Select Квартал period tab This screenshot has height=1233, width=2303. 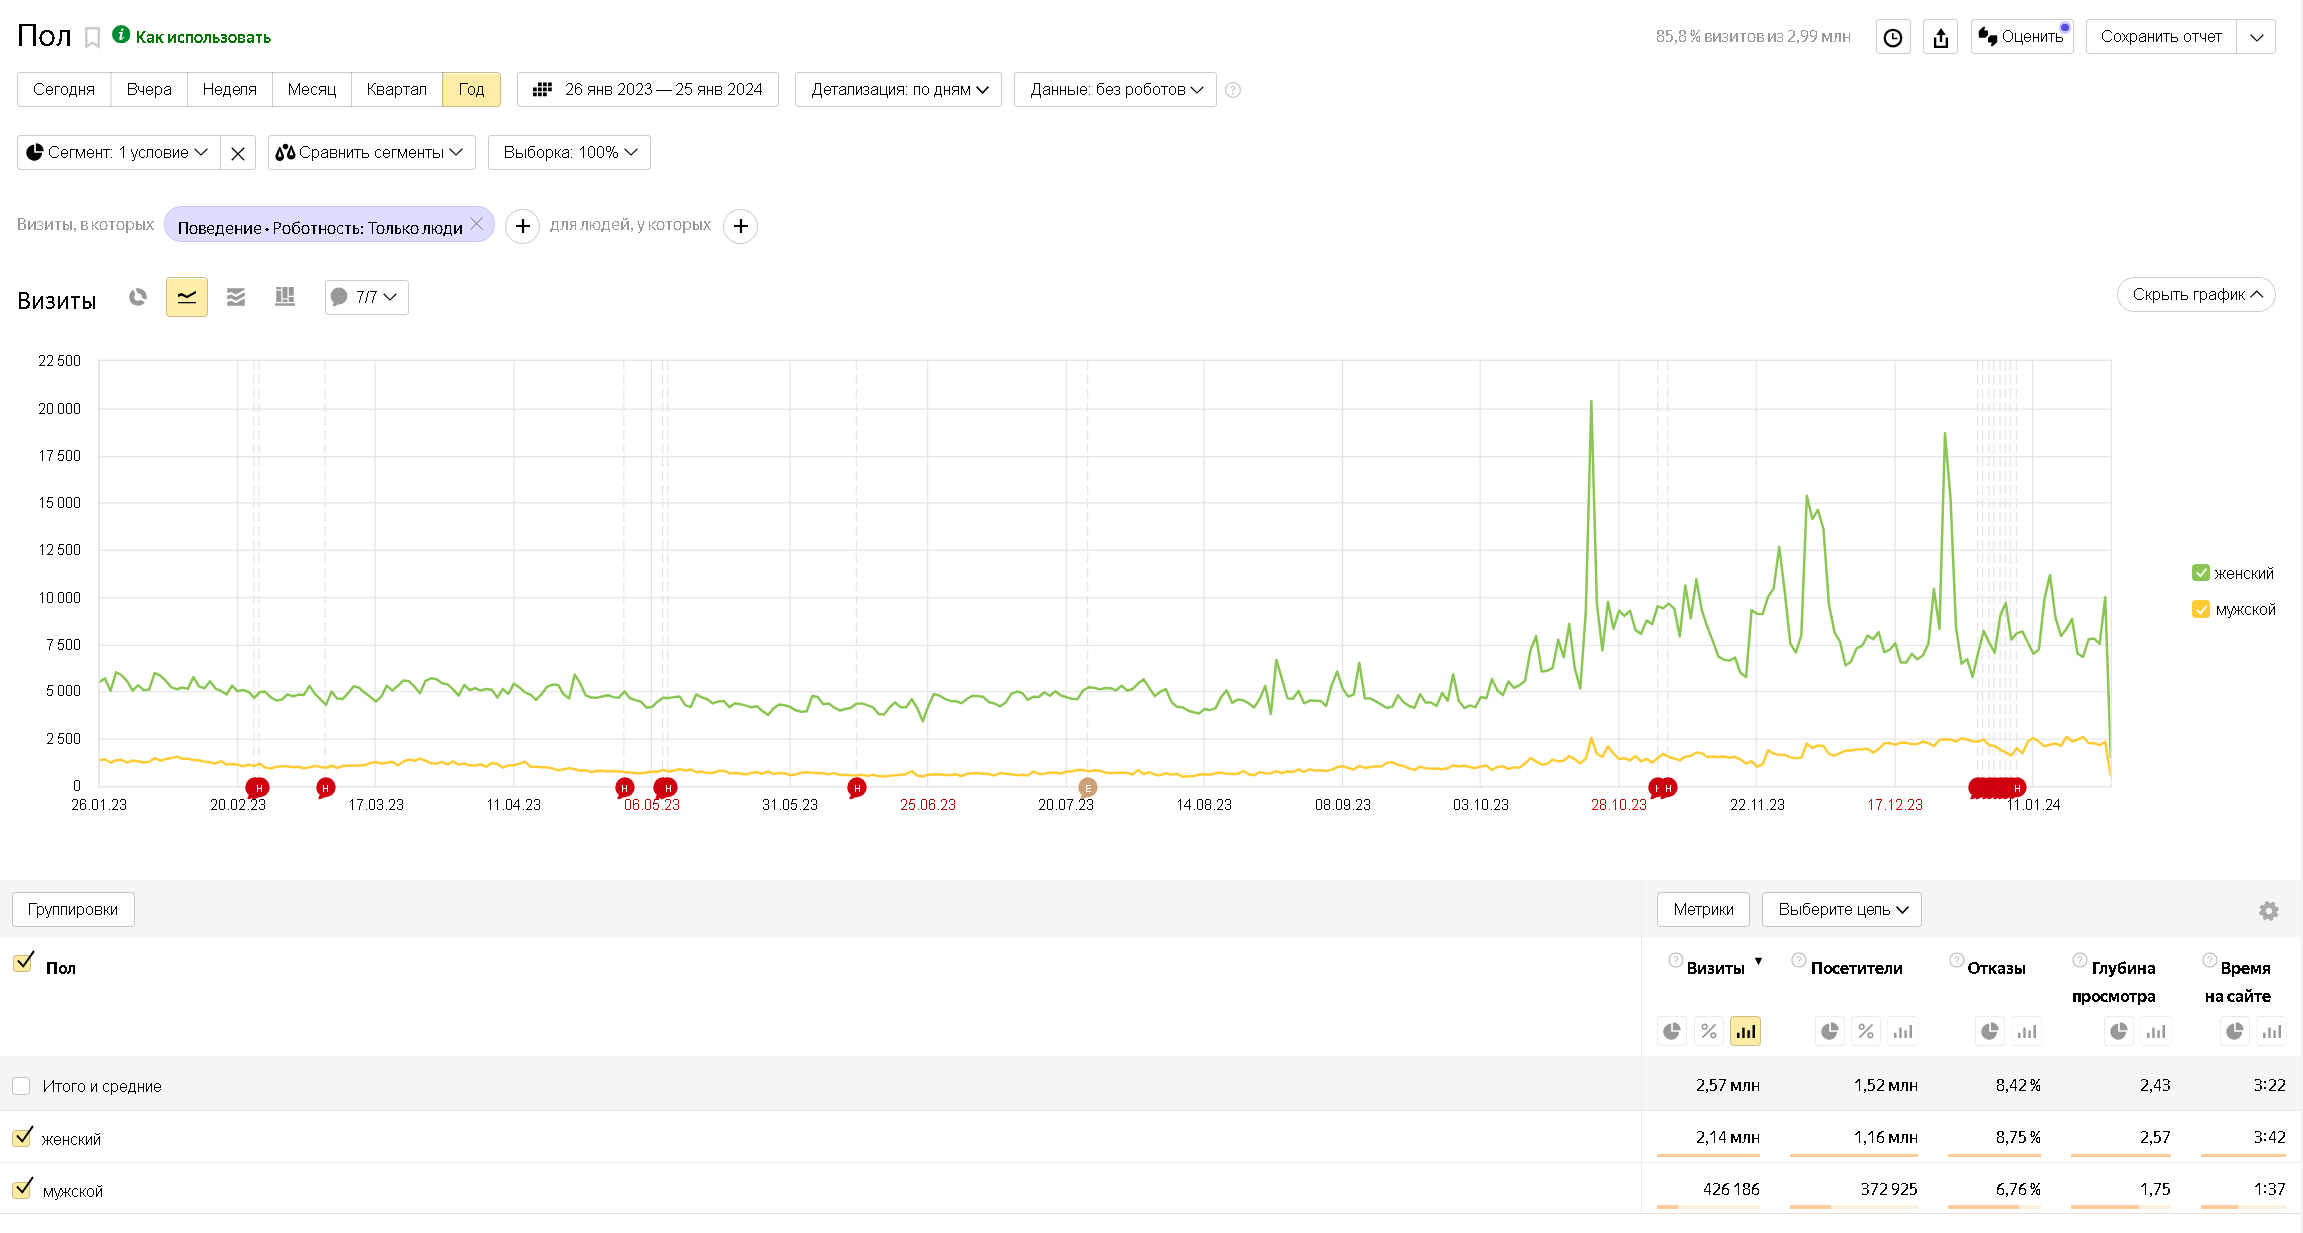(x=396, y=90)
